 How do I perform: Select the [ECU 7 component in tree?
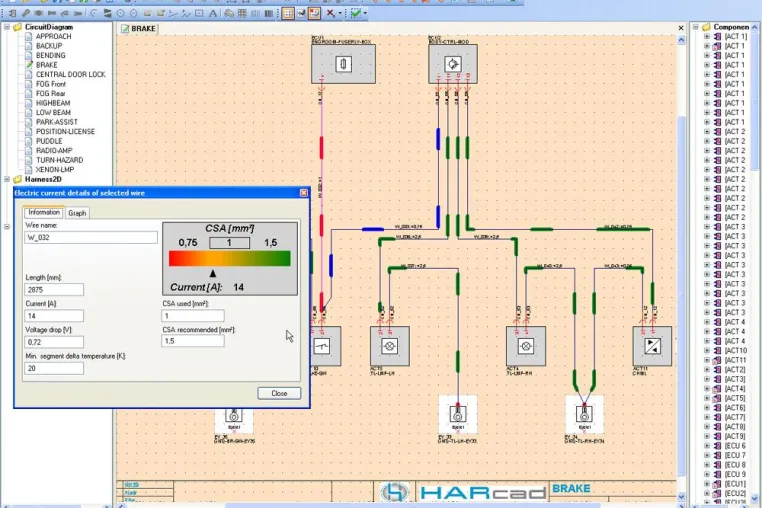point(735,455)
